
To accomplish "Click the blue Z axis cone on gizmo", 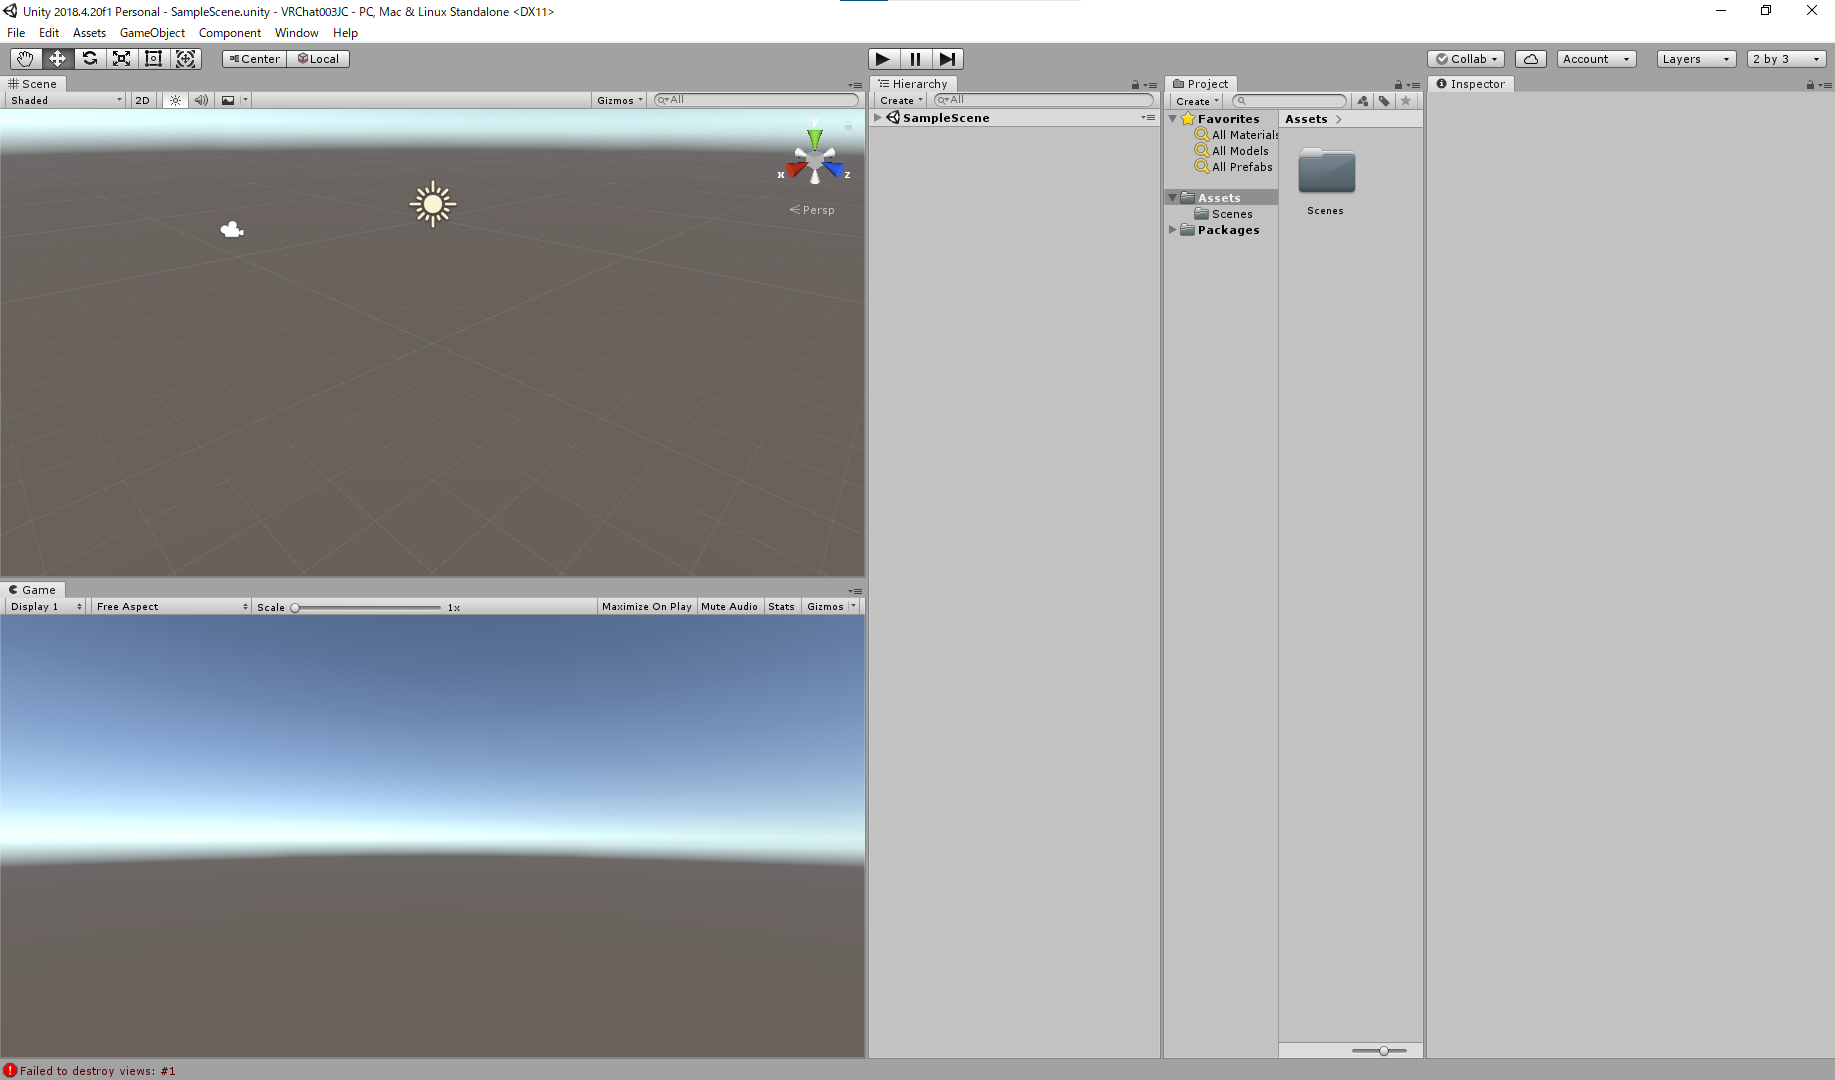I will coord(834,169).
